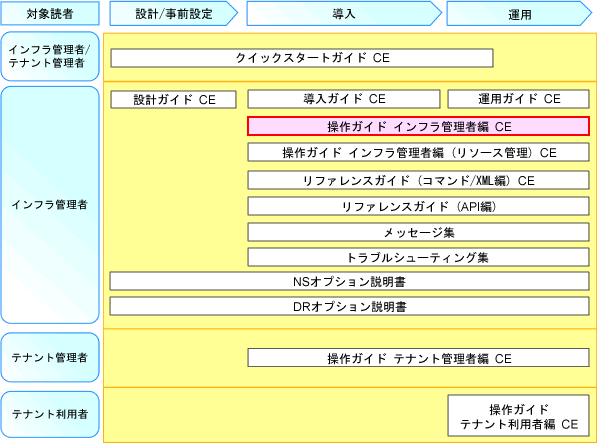
Task: Open the 導入ガイド CE box
Action: click(344, 99)
